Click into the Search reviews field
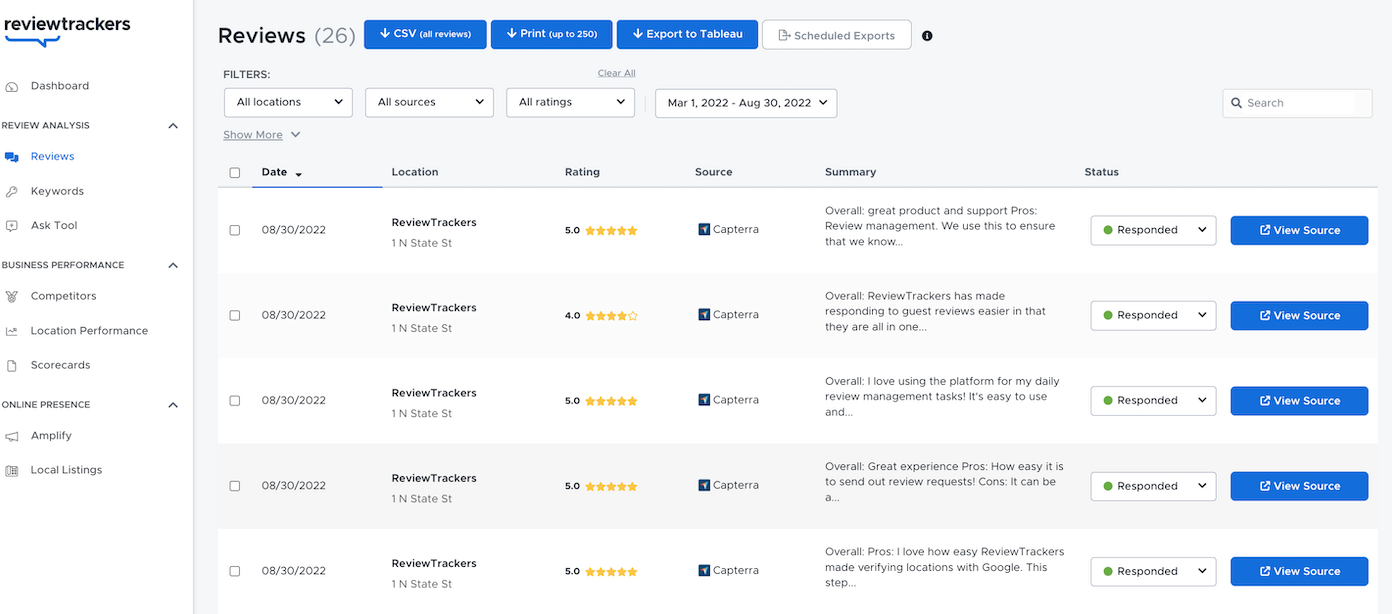Image resolution: width=1392 pixels, height=614 pixels. click(x=1297, y=103)
